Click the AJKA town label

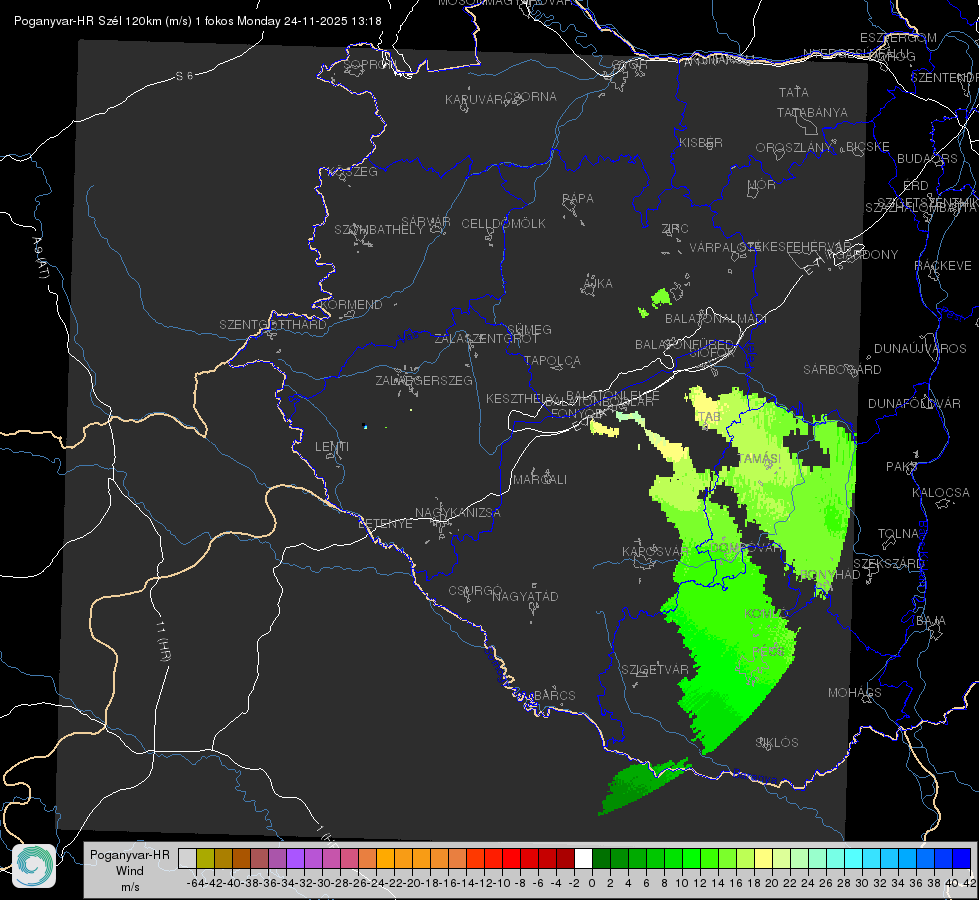pos(598,284)
